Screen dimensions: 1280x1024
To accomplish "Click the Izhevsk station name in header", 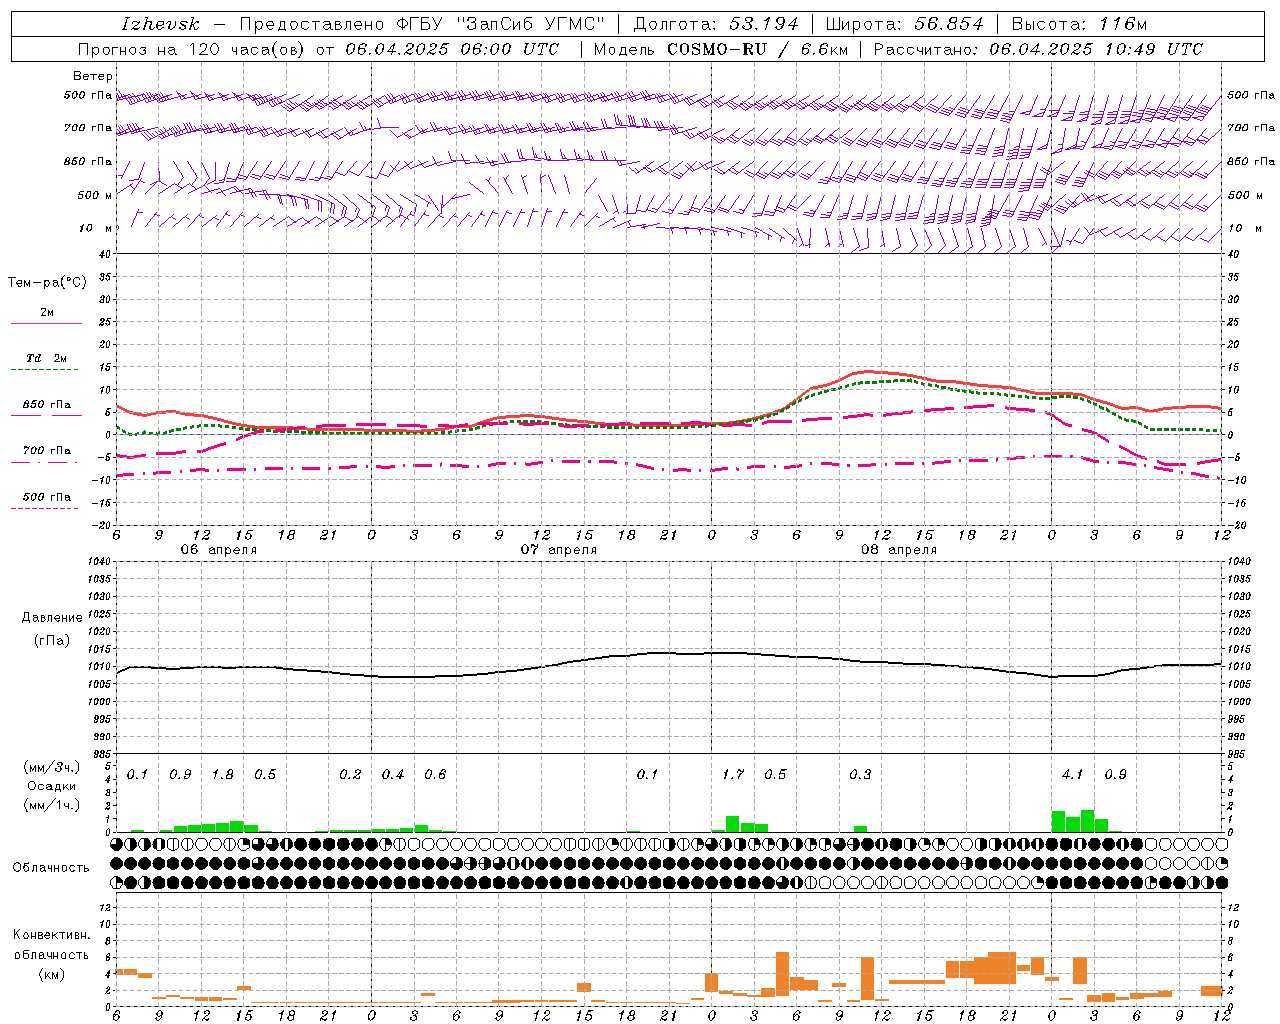I will (160, 24).
